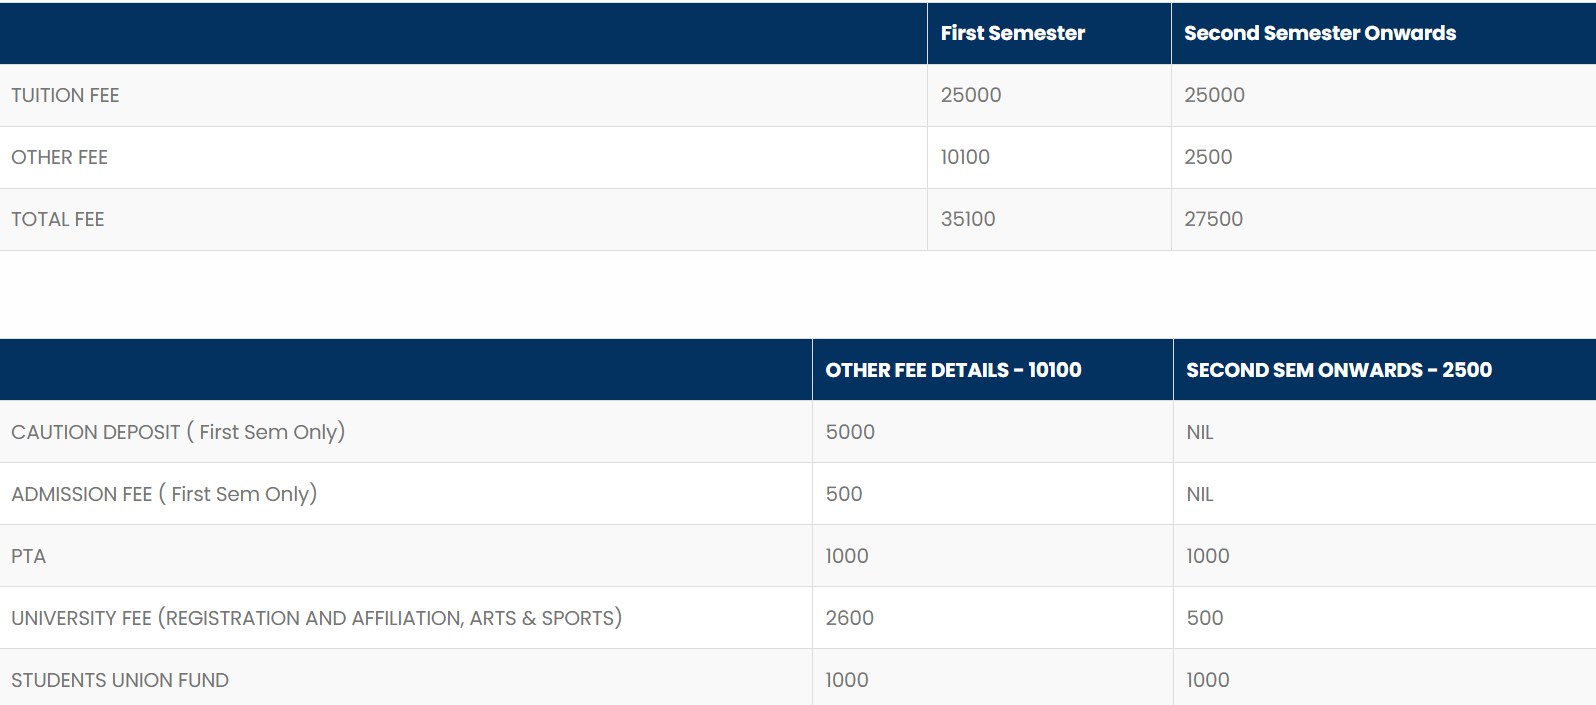This screenshot has height=705, width=1596.
Task: Click the 10100 first semester other fee value
Action: pyautogui.click(x=965, y=157)
